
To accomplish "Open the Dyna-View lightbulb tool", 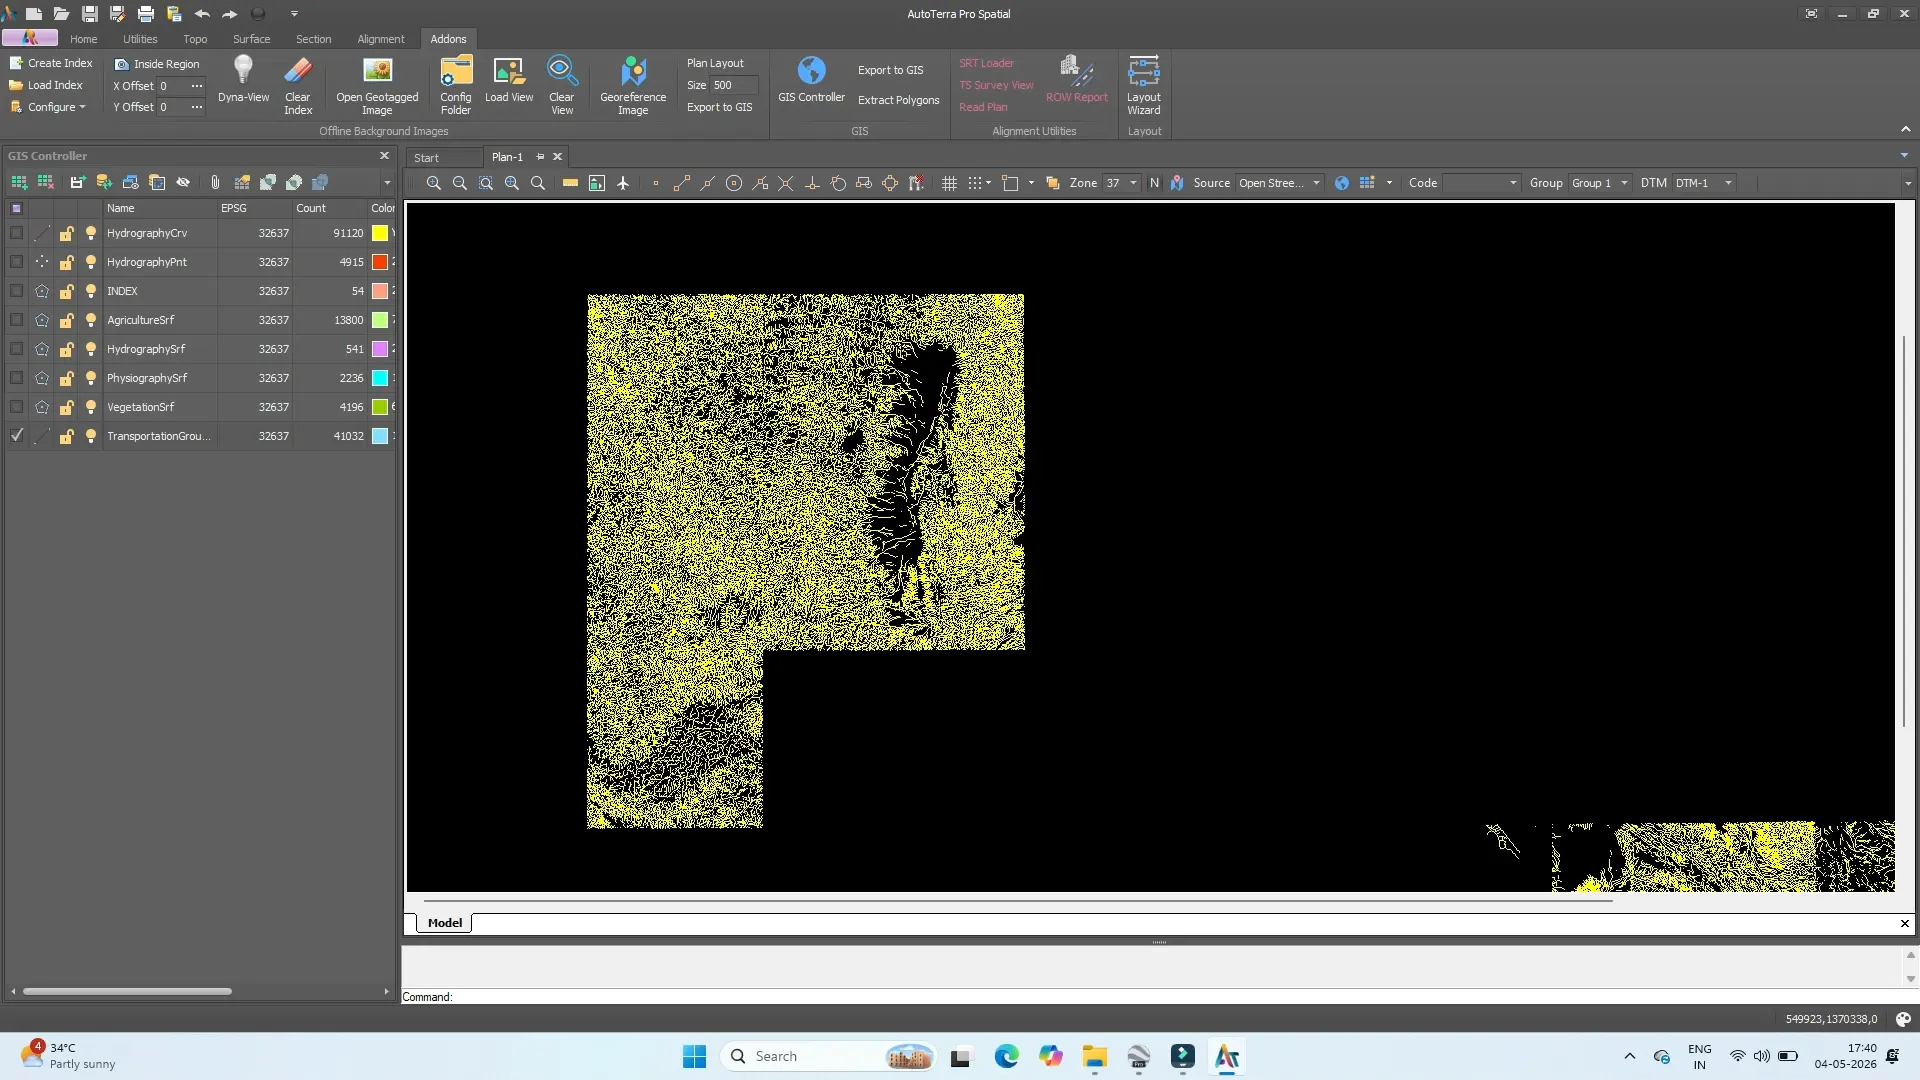I will 243,80.
